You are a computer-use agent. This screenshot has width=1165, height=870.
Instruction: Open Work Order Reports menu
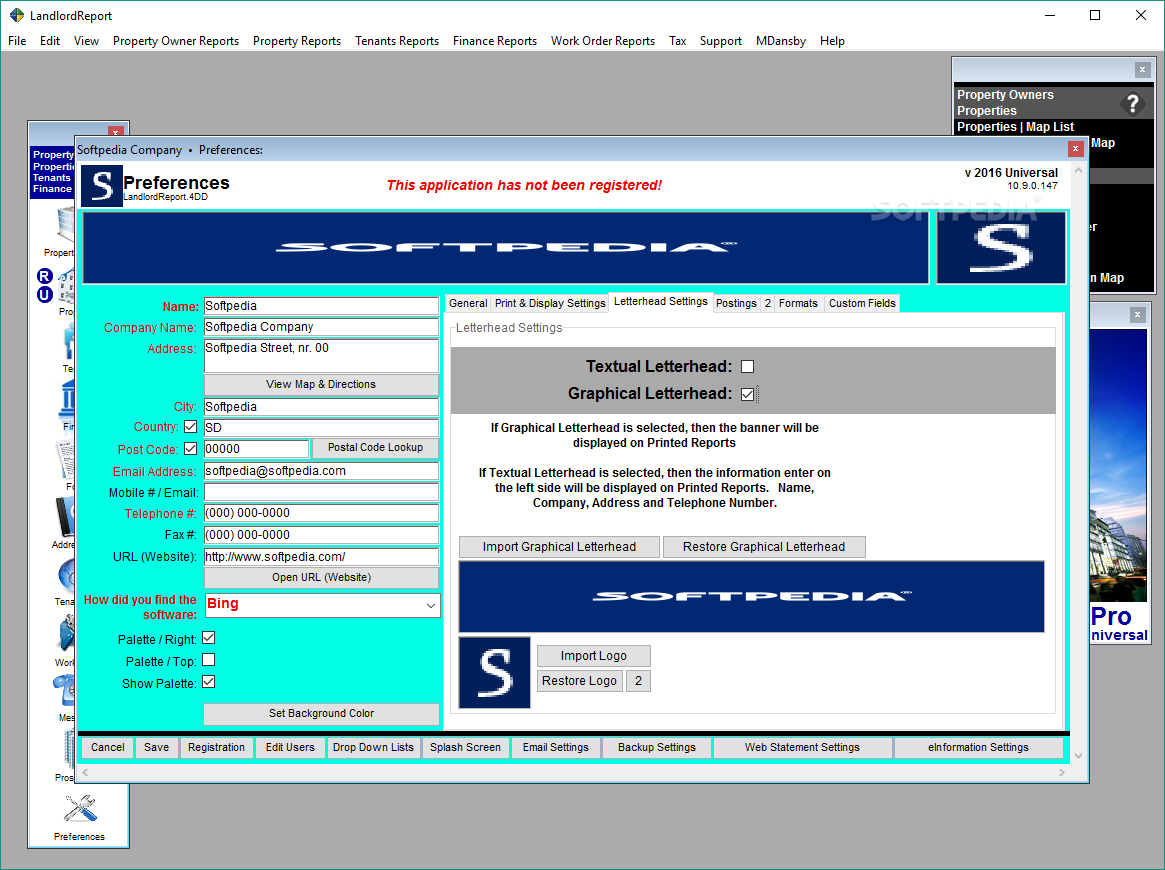point(603,41)
